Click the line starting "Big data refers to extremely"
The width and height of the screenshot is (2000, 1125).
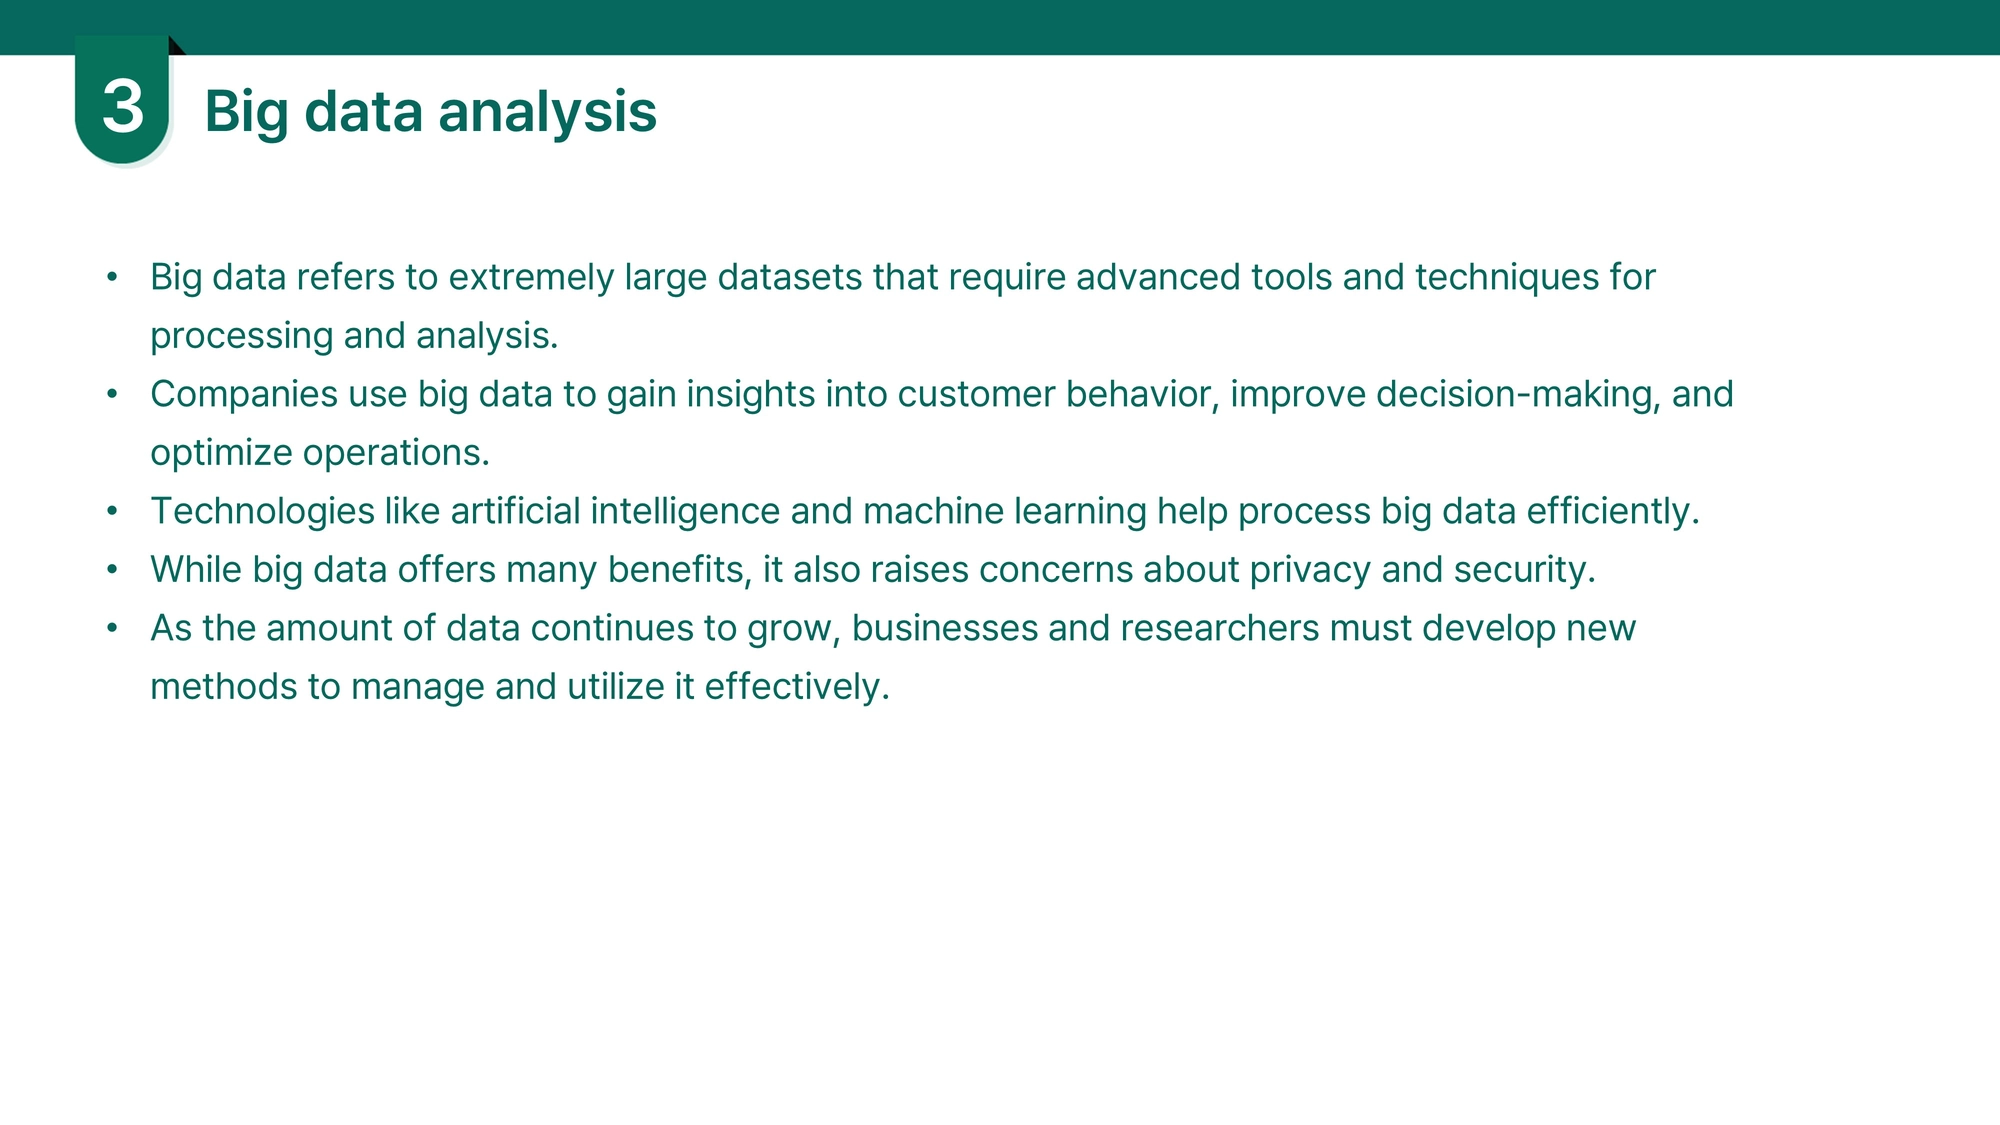click(903, 278)
